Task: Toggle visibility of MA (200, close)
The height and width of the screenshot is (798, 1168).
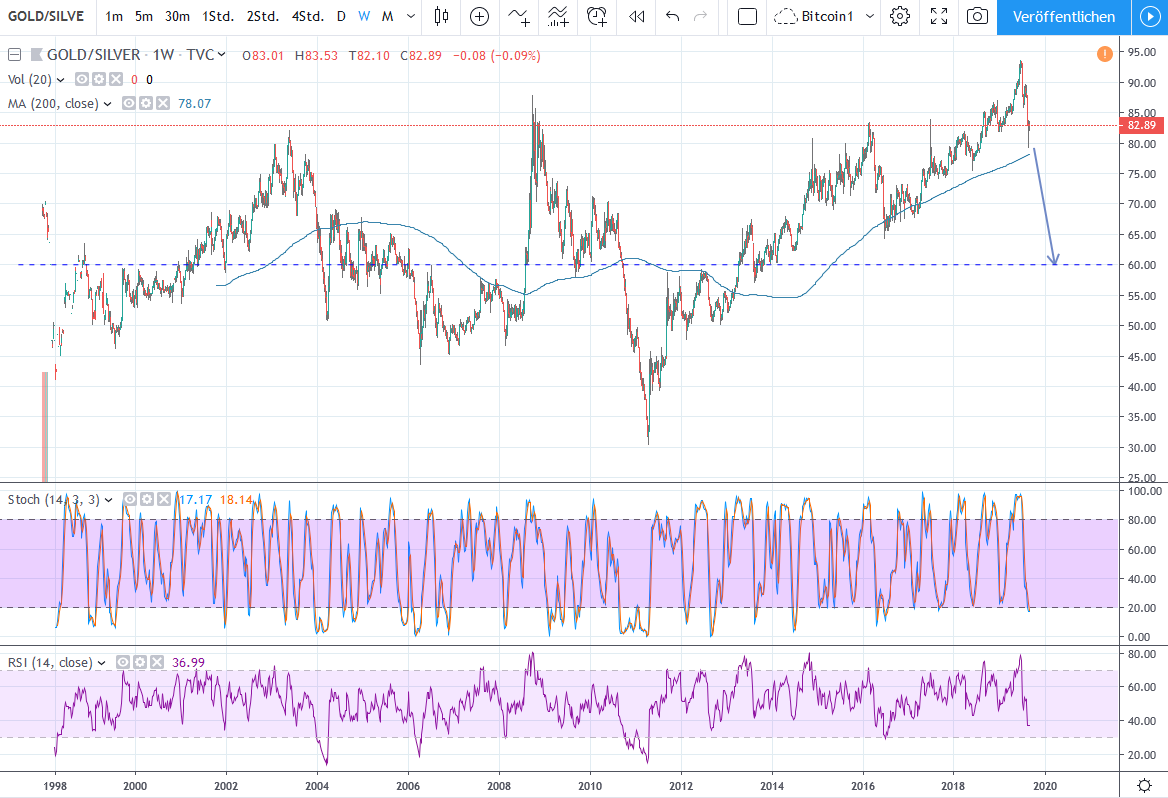Action: [x=128, y=104]
